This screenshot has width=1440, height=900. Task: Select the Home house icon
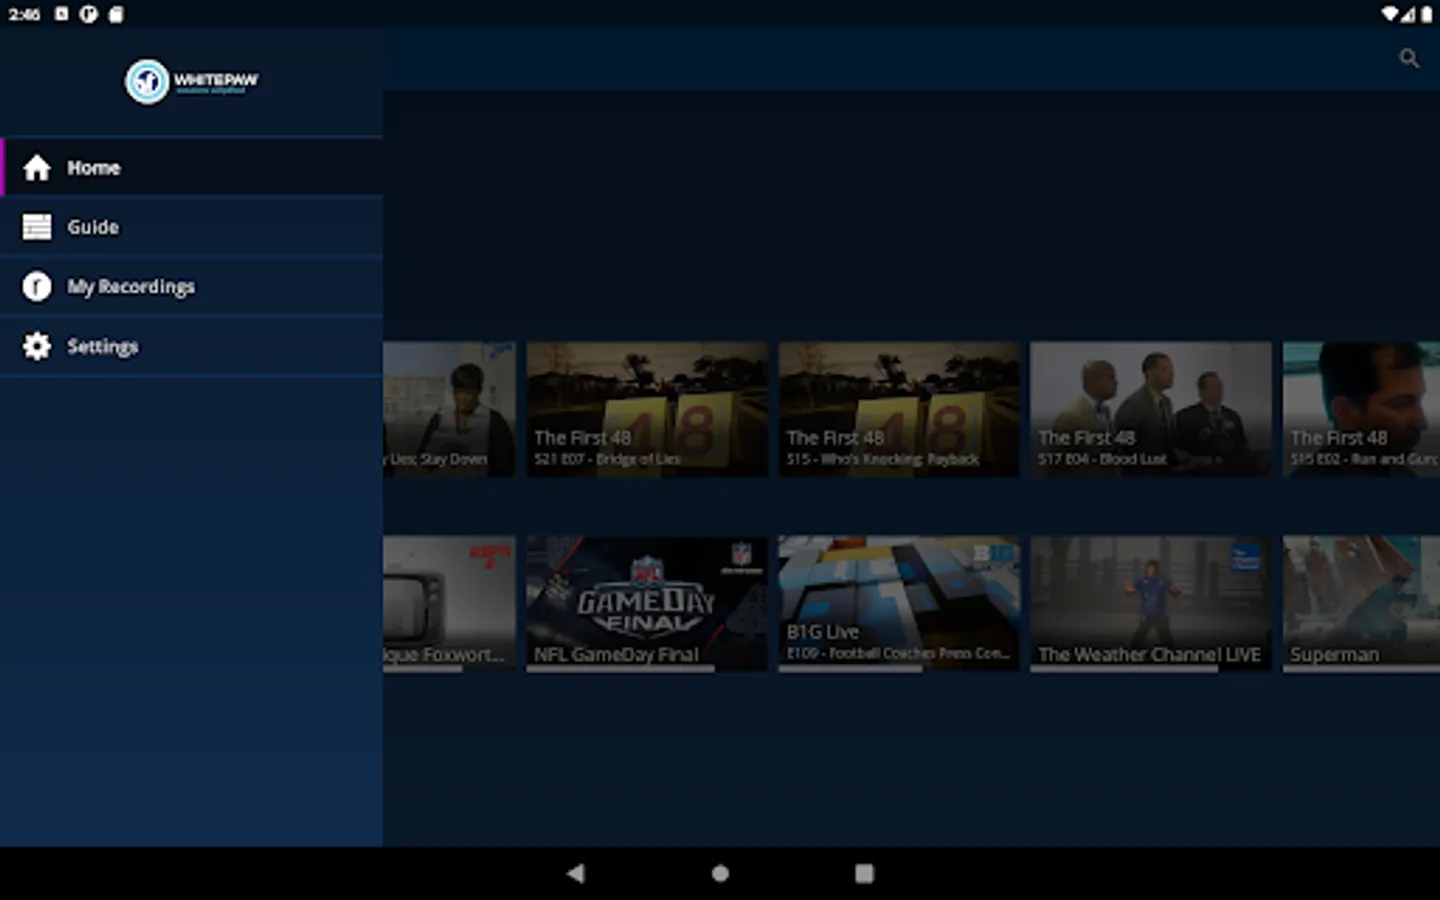[x=37, y=168]
